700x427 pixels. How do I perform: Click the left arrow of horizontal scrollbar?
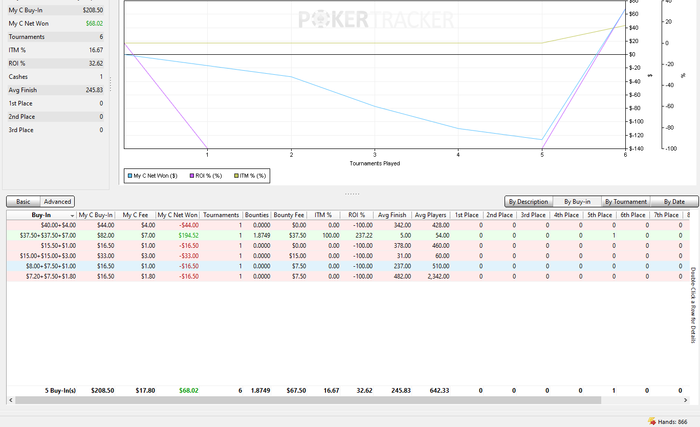(x=11, y=400)
